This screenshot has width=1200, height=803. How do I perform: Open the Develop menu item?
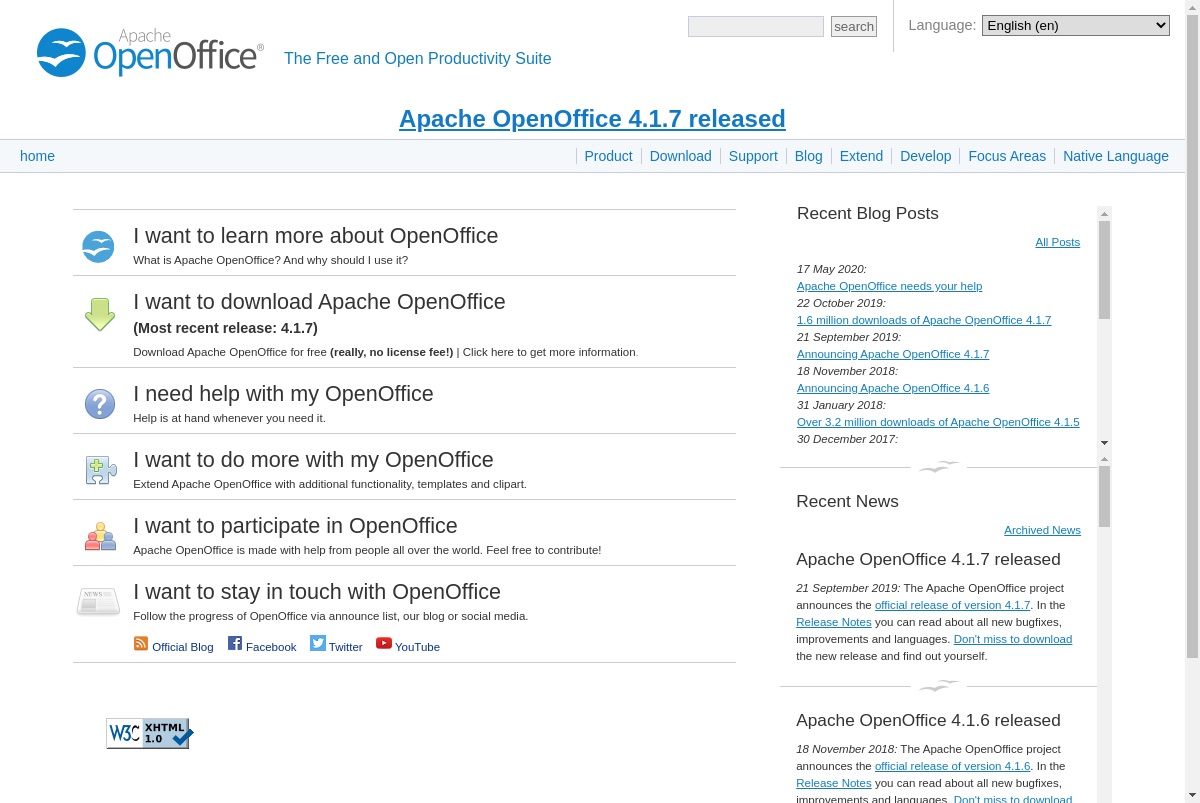click(925, 156)
